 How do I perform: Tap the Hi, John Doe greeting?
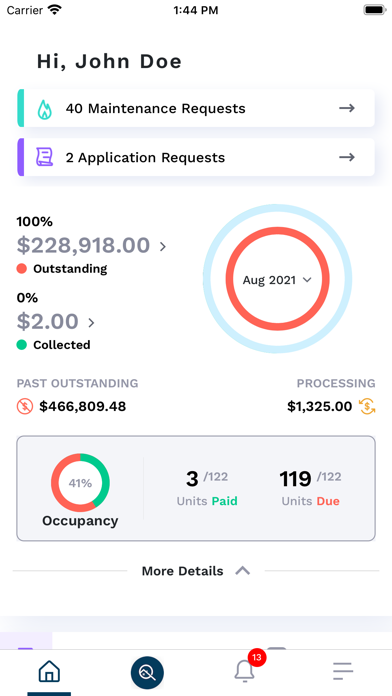[109, 62]
